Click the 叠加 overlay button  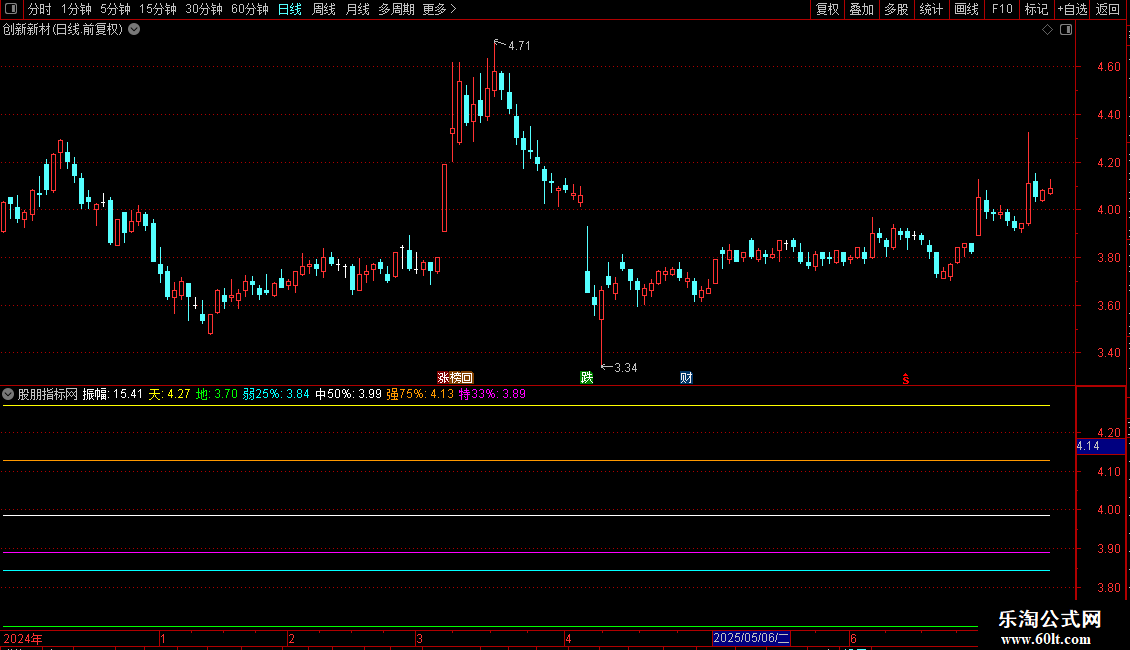click(x=861, y=9)
